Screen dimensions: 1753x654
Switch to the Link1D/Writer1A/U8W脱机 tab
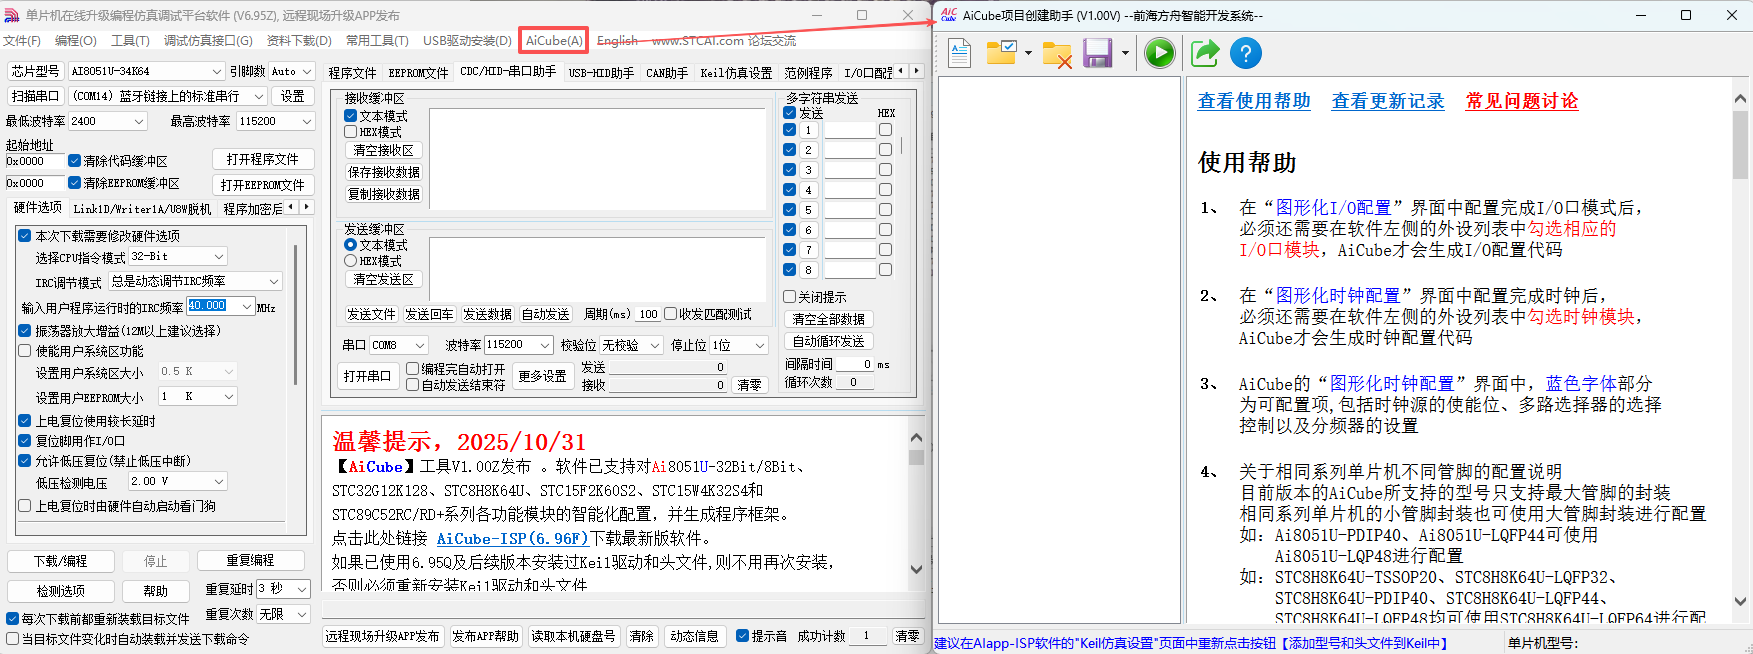pyautogui.click(x=142, y=209)
